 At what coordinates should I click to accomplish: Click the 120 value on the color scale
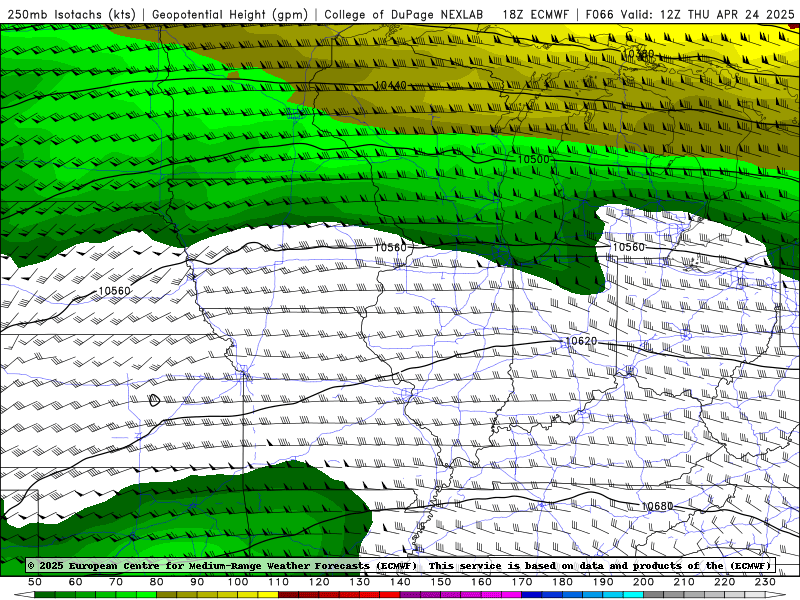(x=319, y=582)
